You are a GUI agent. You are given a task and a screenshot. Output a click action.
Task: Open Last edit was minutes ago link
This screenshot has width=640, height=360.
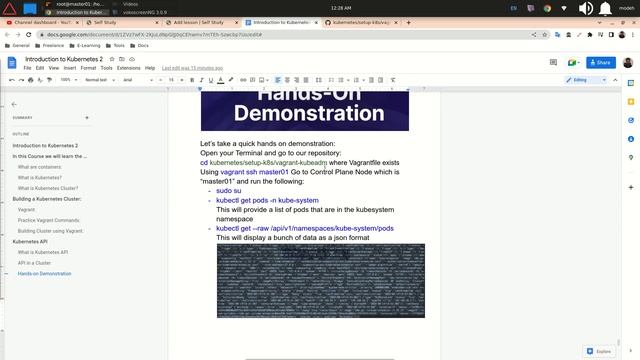click(x=192, y=68)
